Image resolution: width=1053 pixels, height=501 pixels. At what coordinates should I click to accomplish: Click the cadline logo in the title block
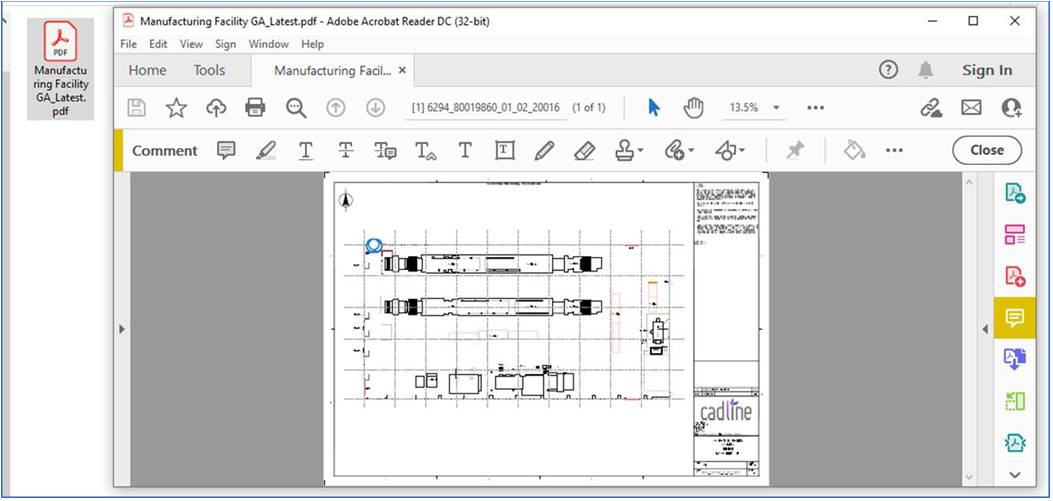[x=726, y=412]
